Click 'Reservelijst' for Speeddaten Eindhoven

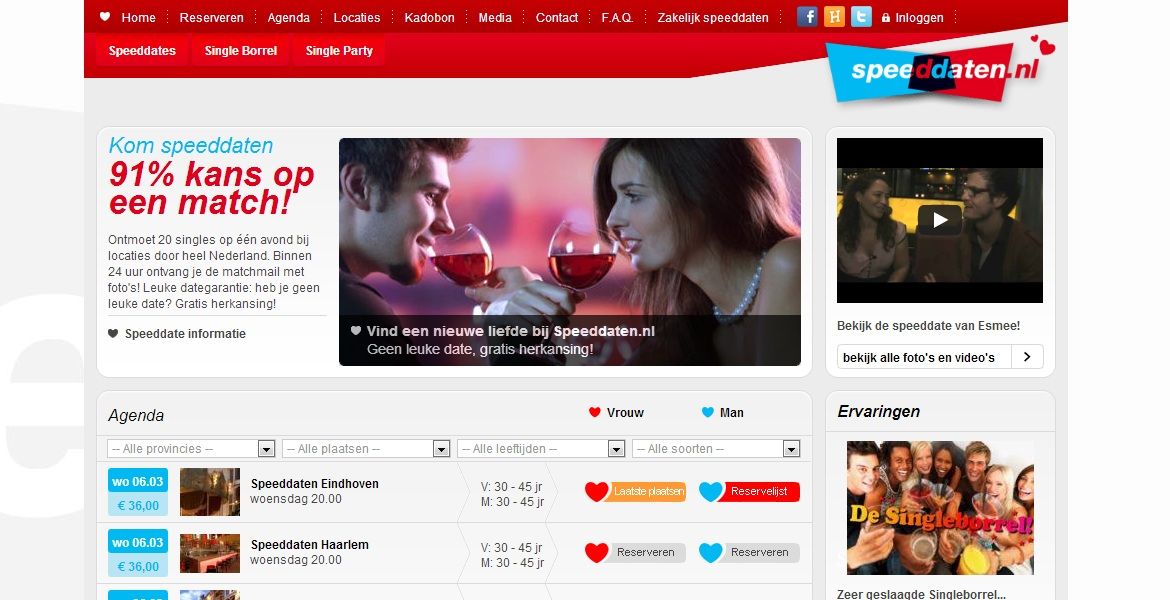pos(749,492)
